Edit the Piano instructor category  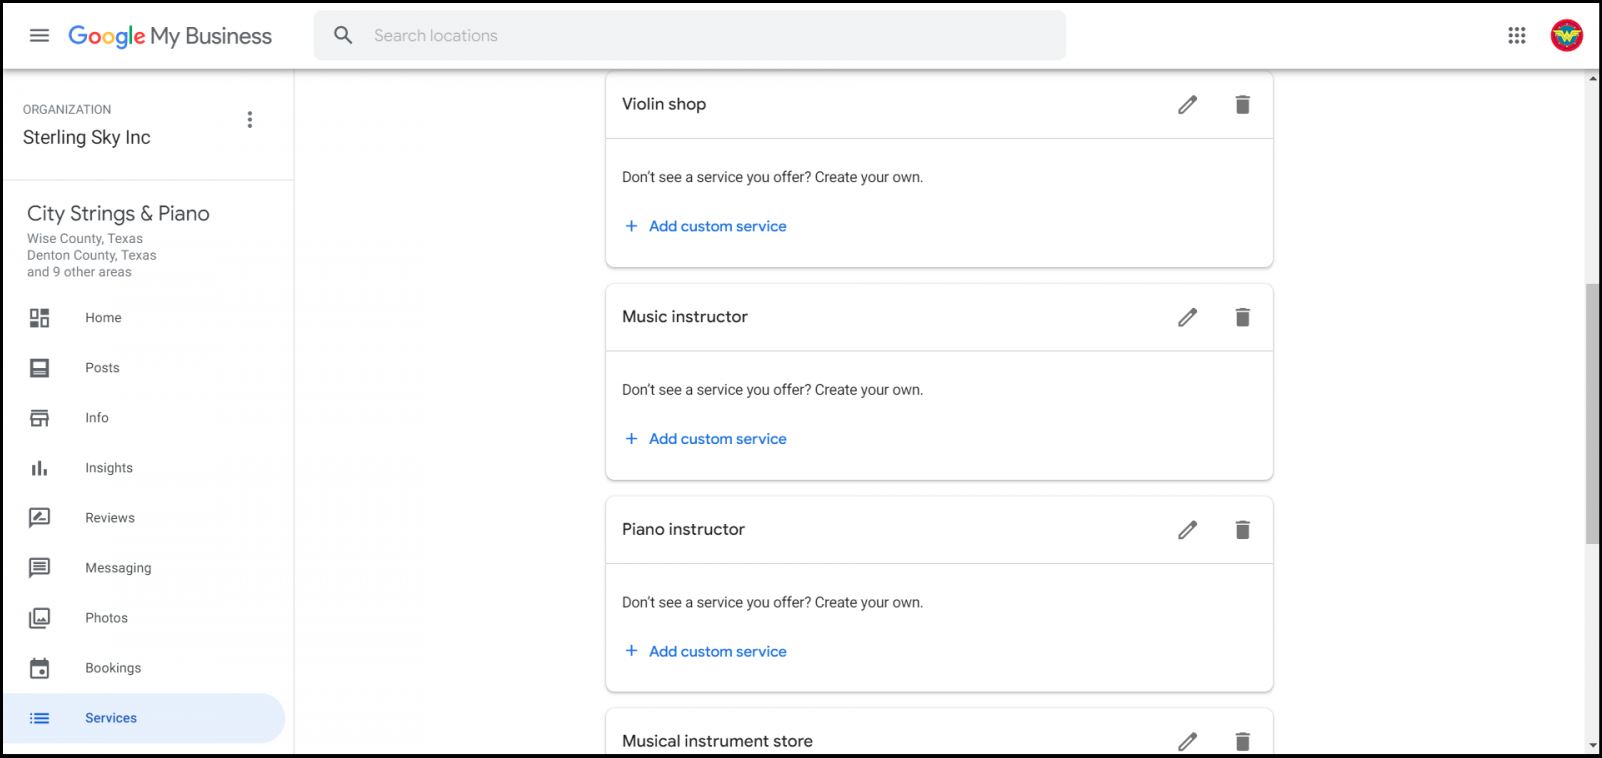click(1187, 530)
